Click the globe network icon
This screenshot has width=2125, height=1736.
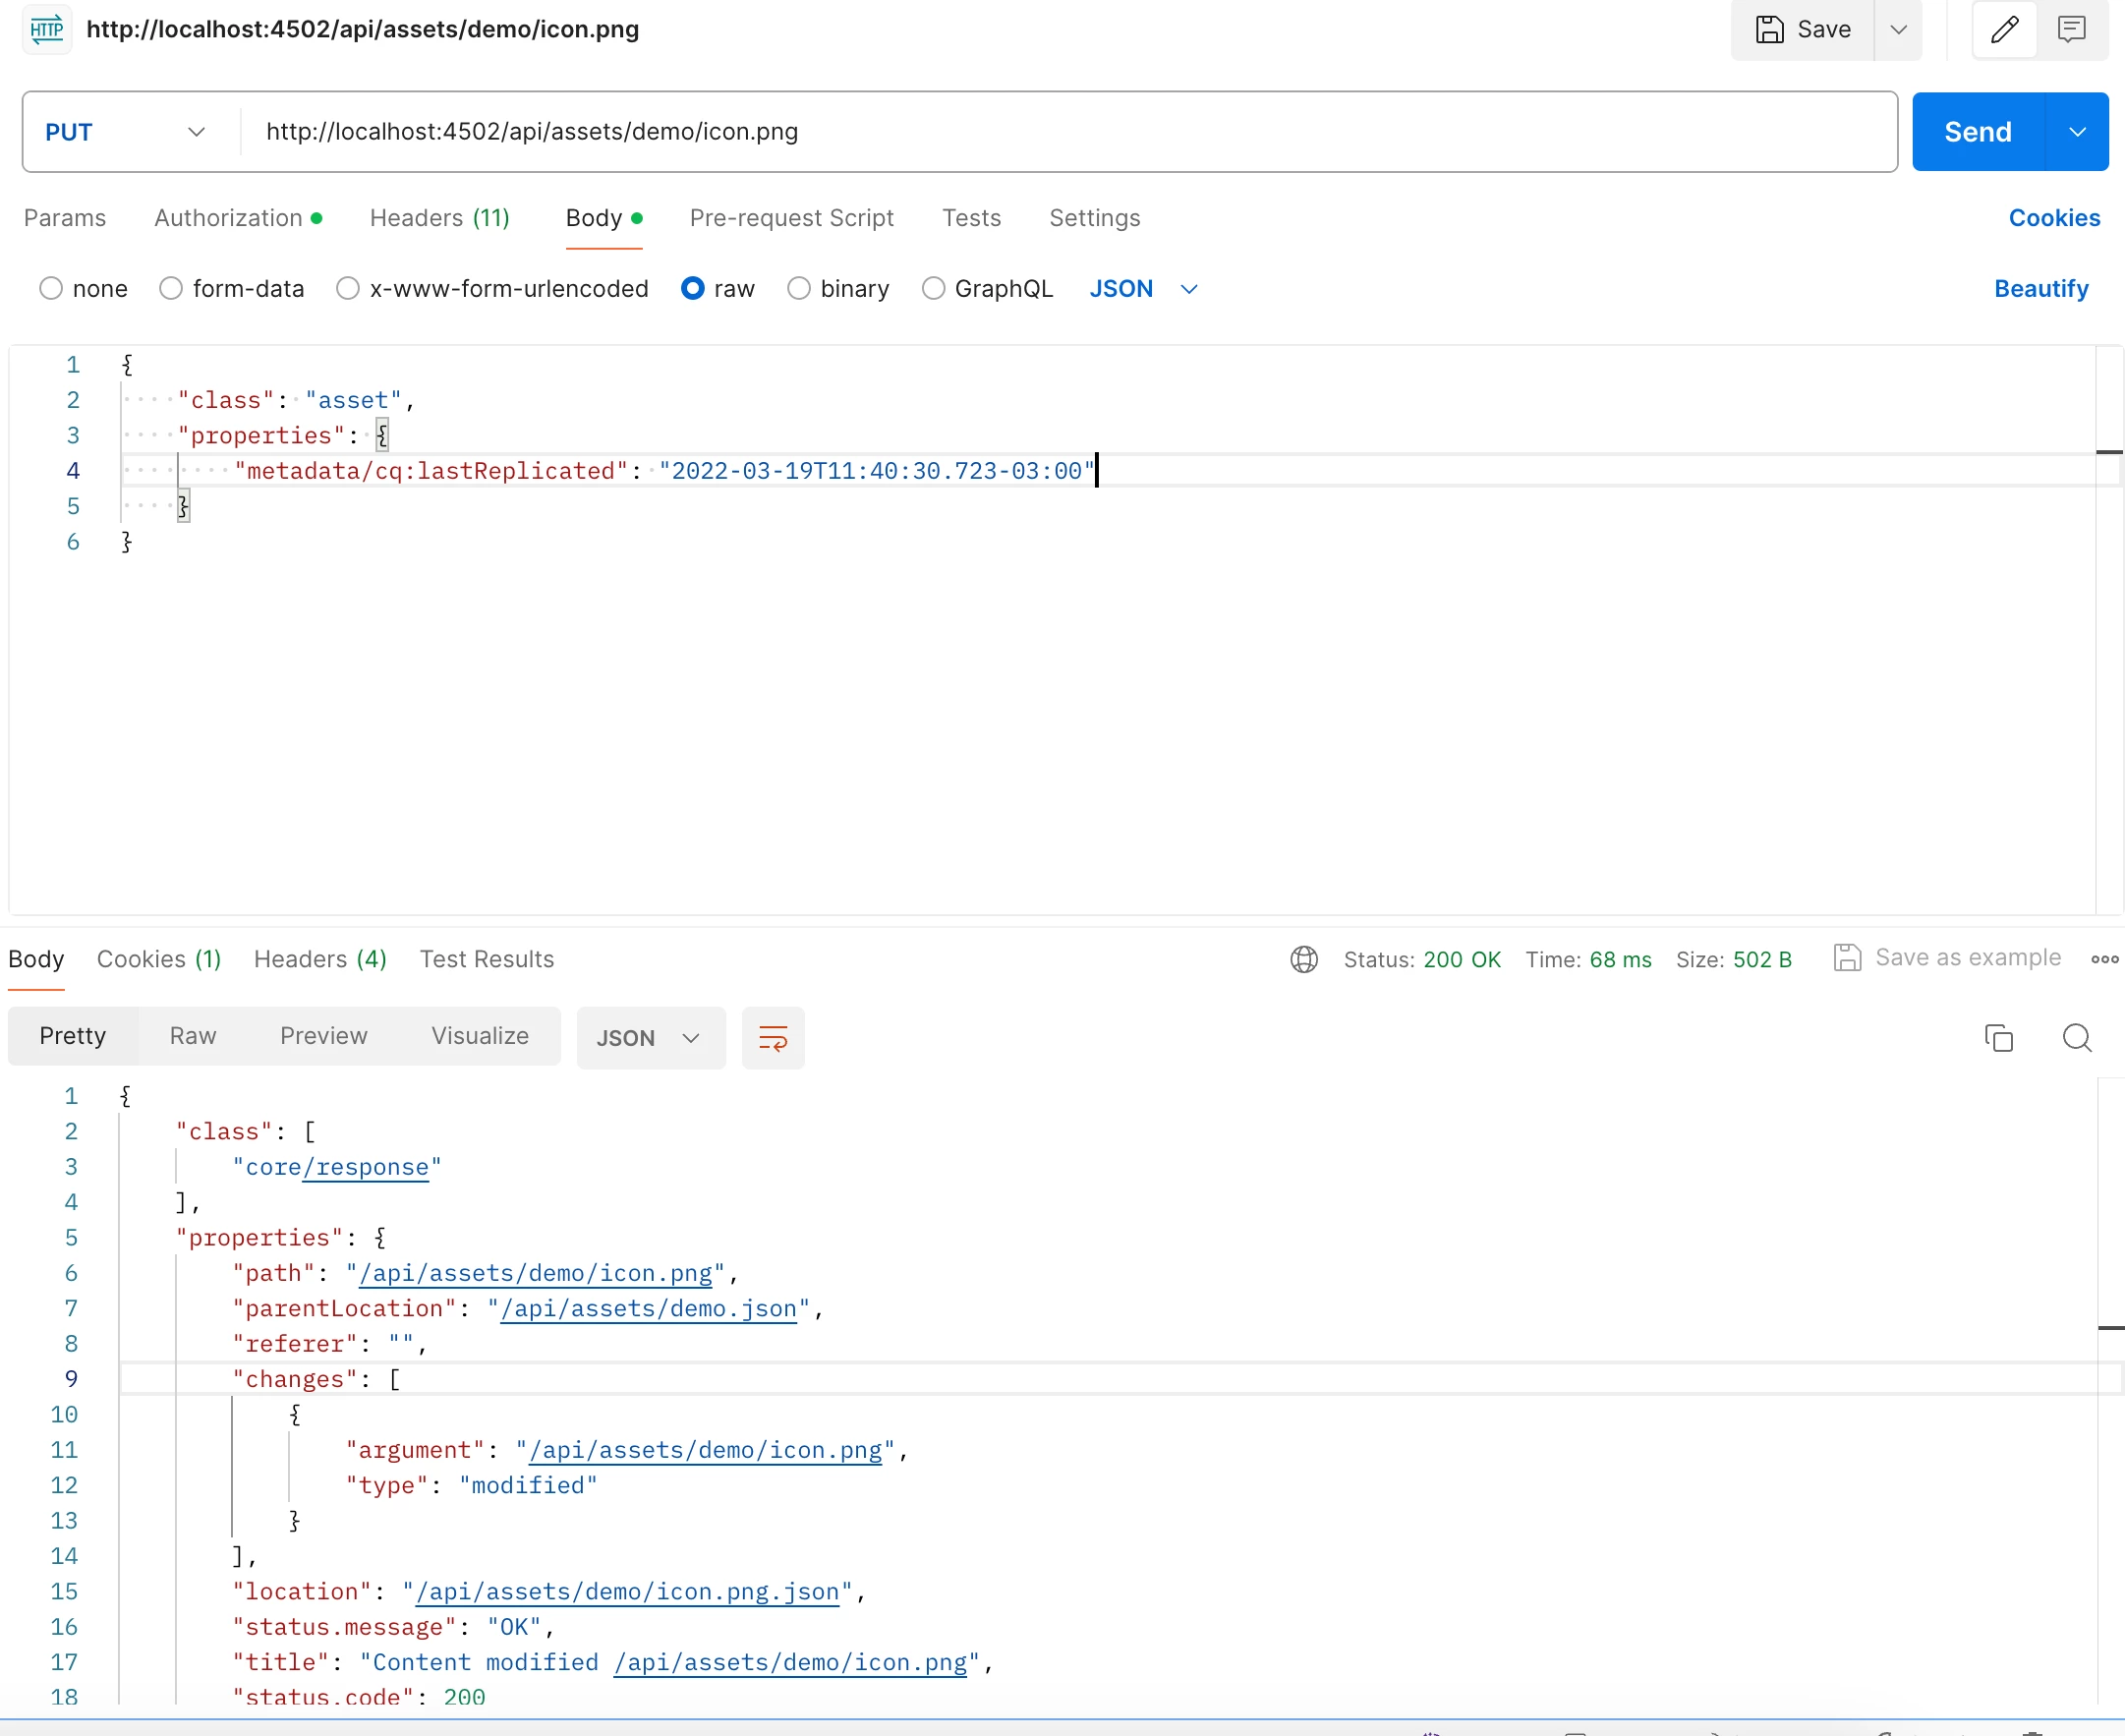pos(1304,960)
